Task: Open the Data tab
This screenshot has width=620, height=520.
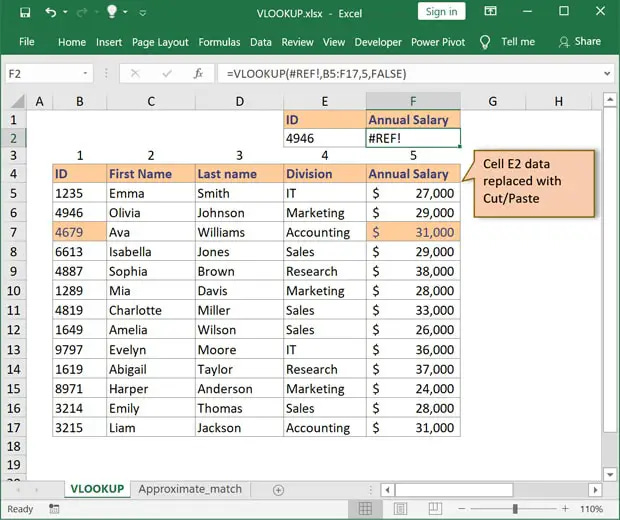Action: pyautogui.click(x=261, y=42)
